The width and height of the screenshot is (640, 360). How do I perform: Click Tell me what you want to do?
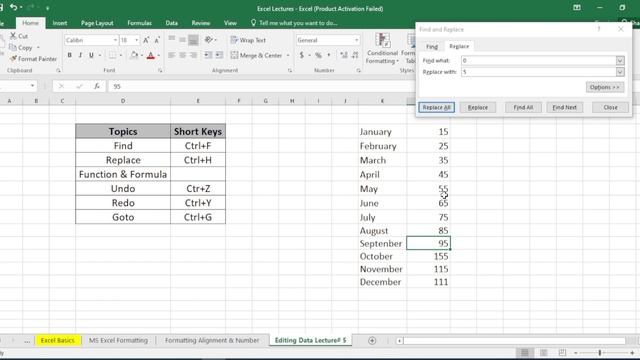(294, 23)
